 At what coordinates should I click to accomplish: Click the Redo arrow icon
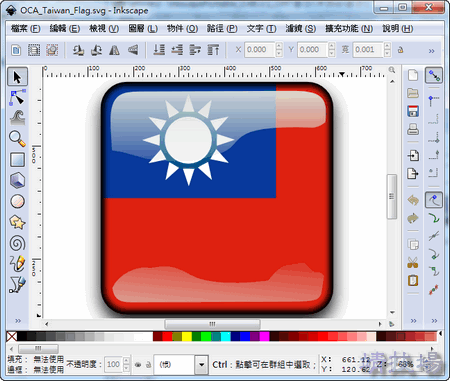click(x=413, y=219)
